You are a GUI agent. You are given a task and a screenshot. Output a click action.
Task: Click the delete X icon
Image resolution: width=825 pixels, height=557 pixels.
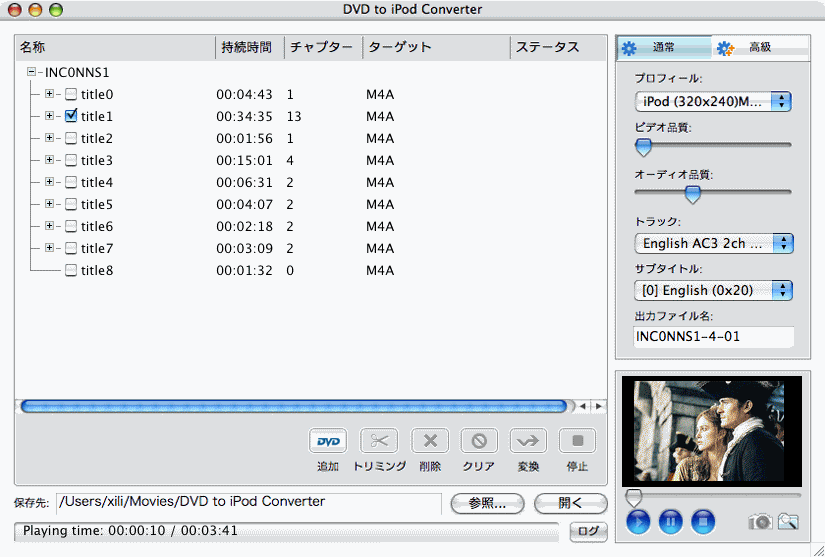tap(430, 441)
